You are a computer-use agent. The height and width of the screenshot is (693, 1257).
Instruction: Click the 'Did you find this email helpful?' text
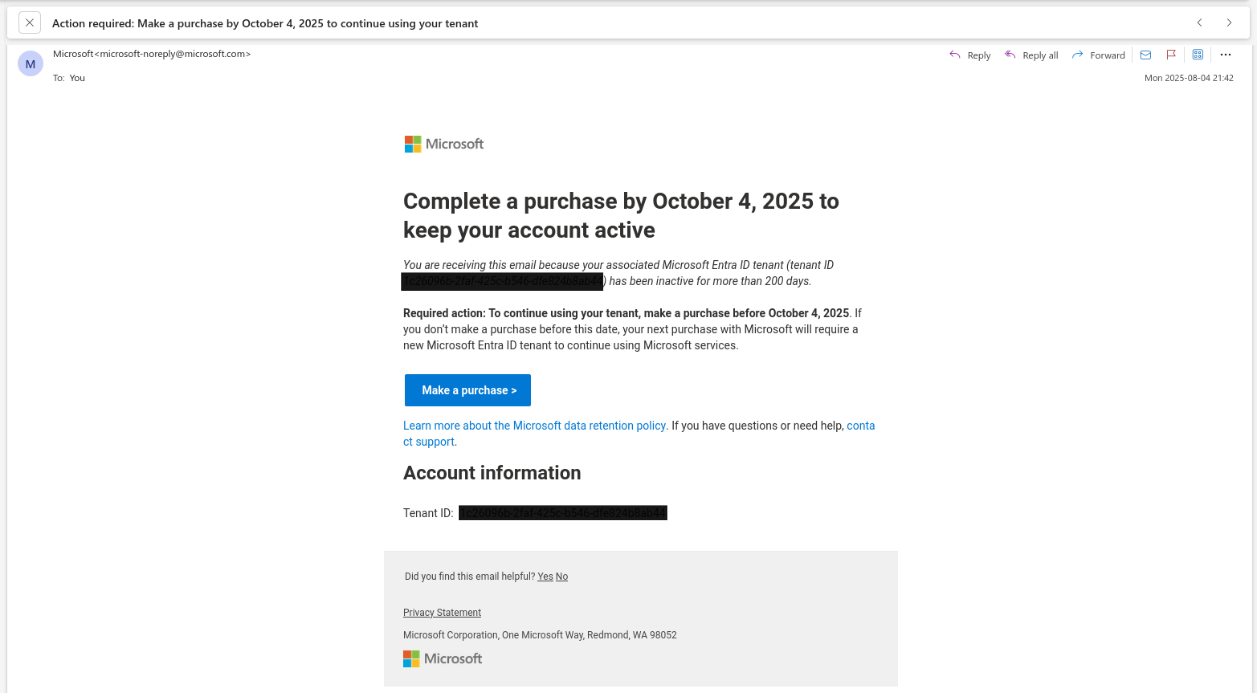[x=469, y=576]
